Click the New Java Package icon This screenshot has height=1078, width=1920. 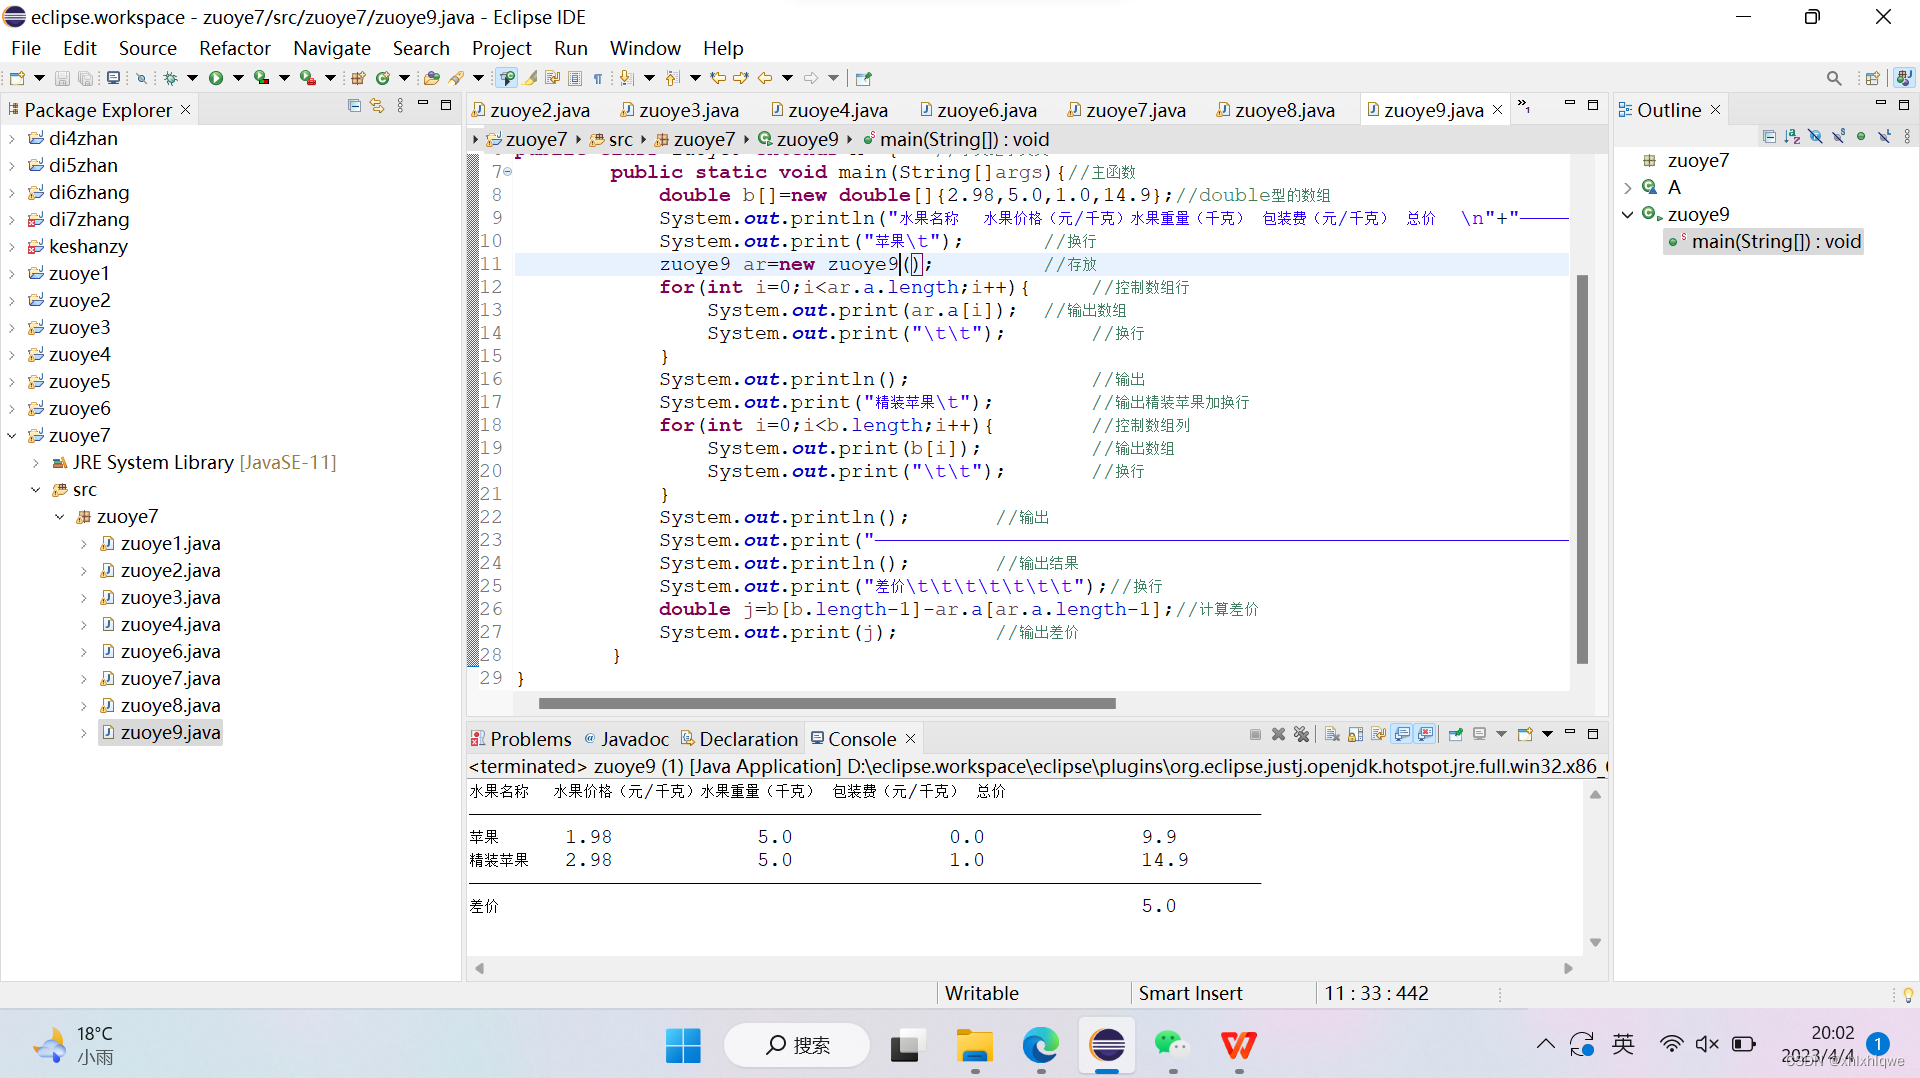[357, 78]
